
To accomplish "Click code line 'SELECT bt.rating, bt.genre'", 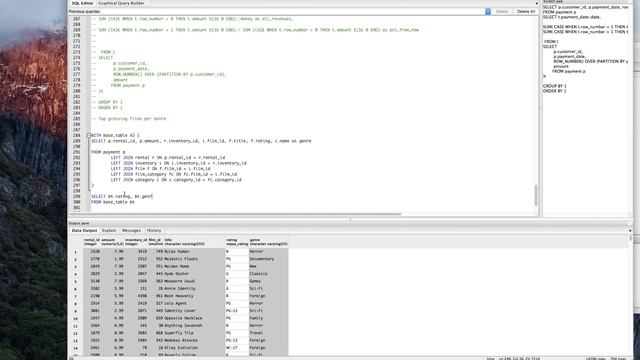I will (122, 196).
